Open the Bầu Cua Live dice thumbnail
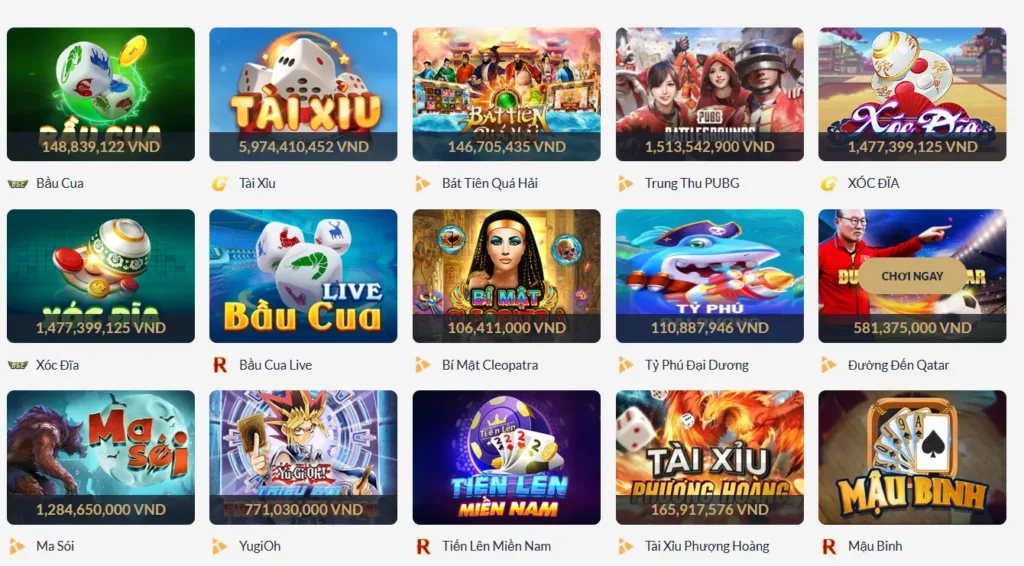 point(303,275)
